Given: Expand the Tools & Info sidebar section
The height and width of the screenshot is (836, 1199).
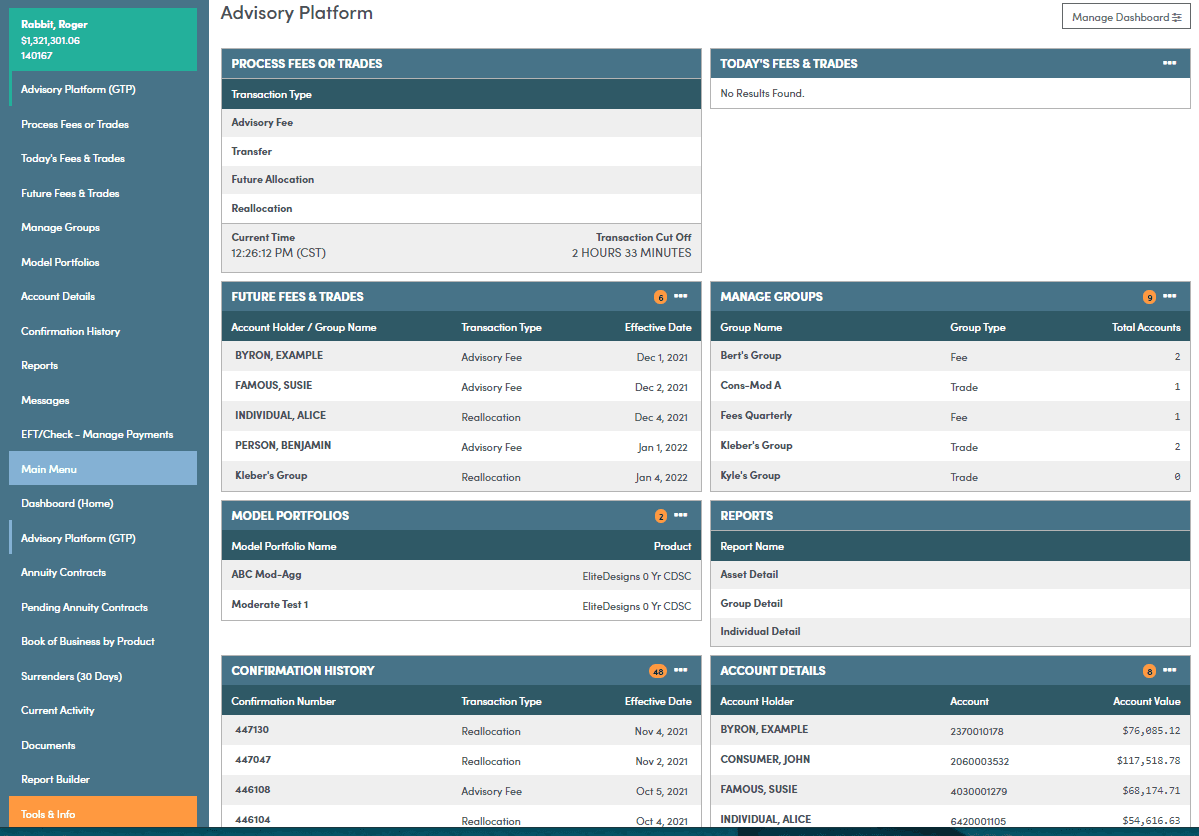Looking at the screenshot, I should pyautogui.click(x=103, y=812).
